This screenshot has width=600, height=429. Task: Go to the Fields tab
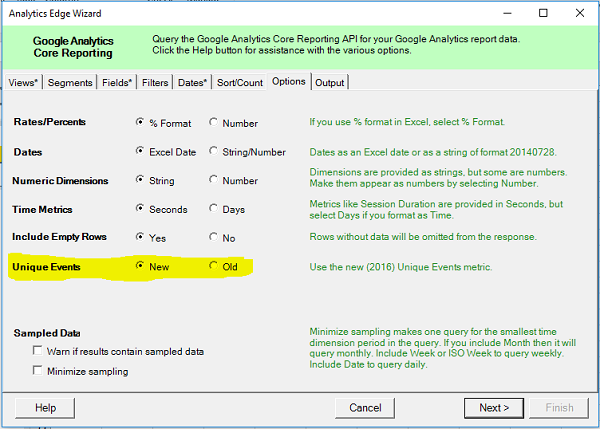(x=117, y=82)
